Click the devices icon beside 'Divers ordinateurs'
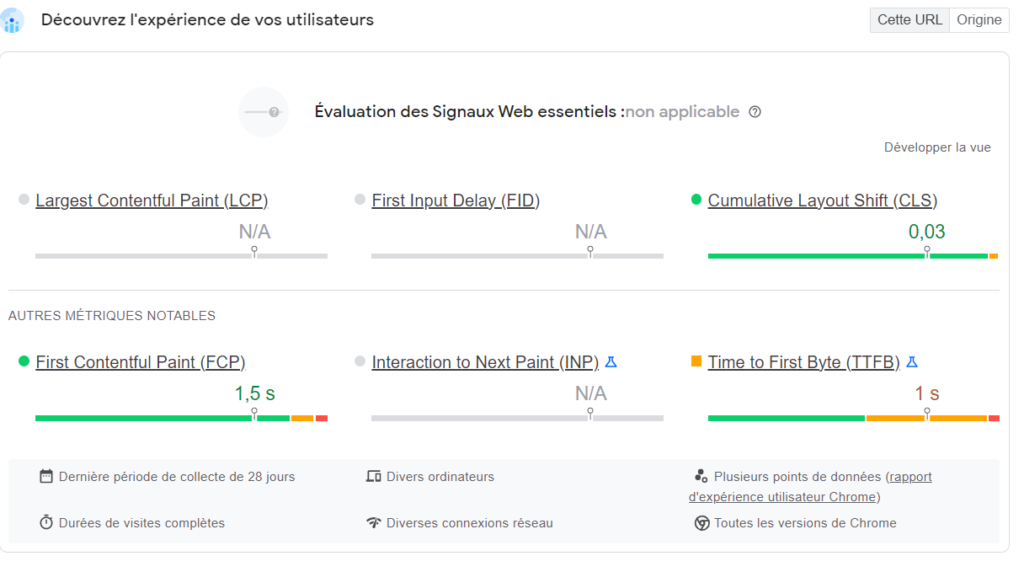The width and height of the screenshot is (1024, 572). click(x=374, y=477)
